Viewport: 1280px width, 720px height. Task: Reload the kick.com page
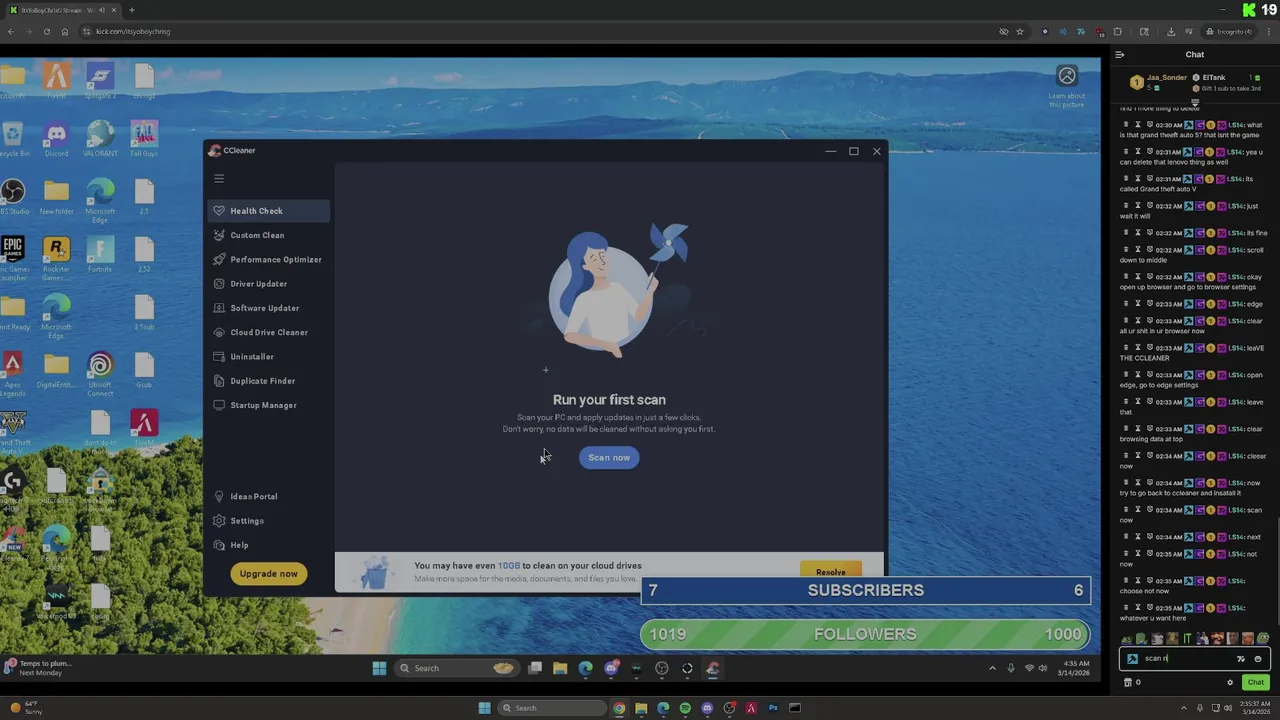46,31
